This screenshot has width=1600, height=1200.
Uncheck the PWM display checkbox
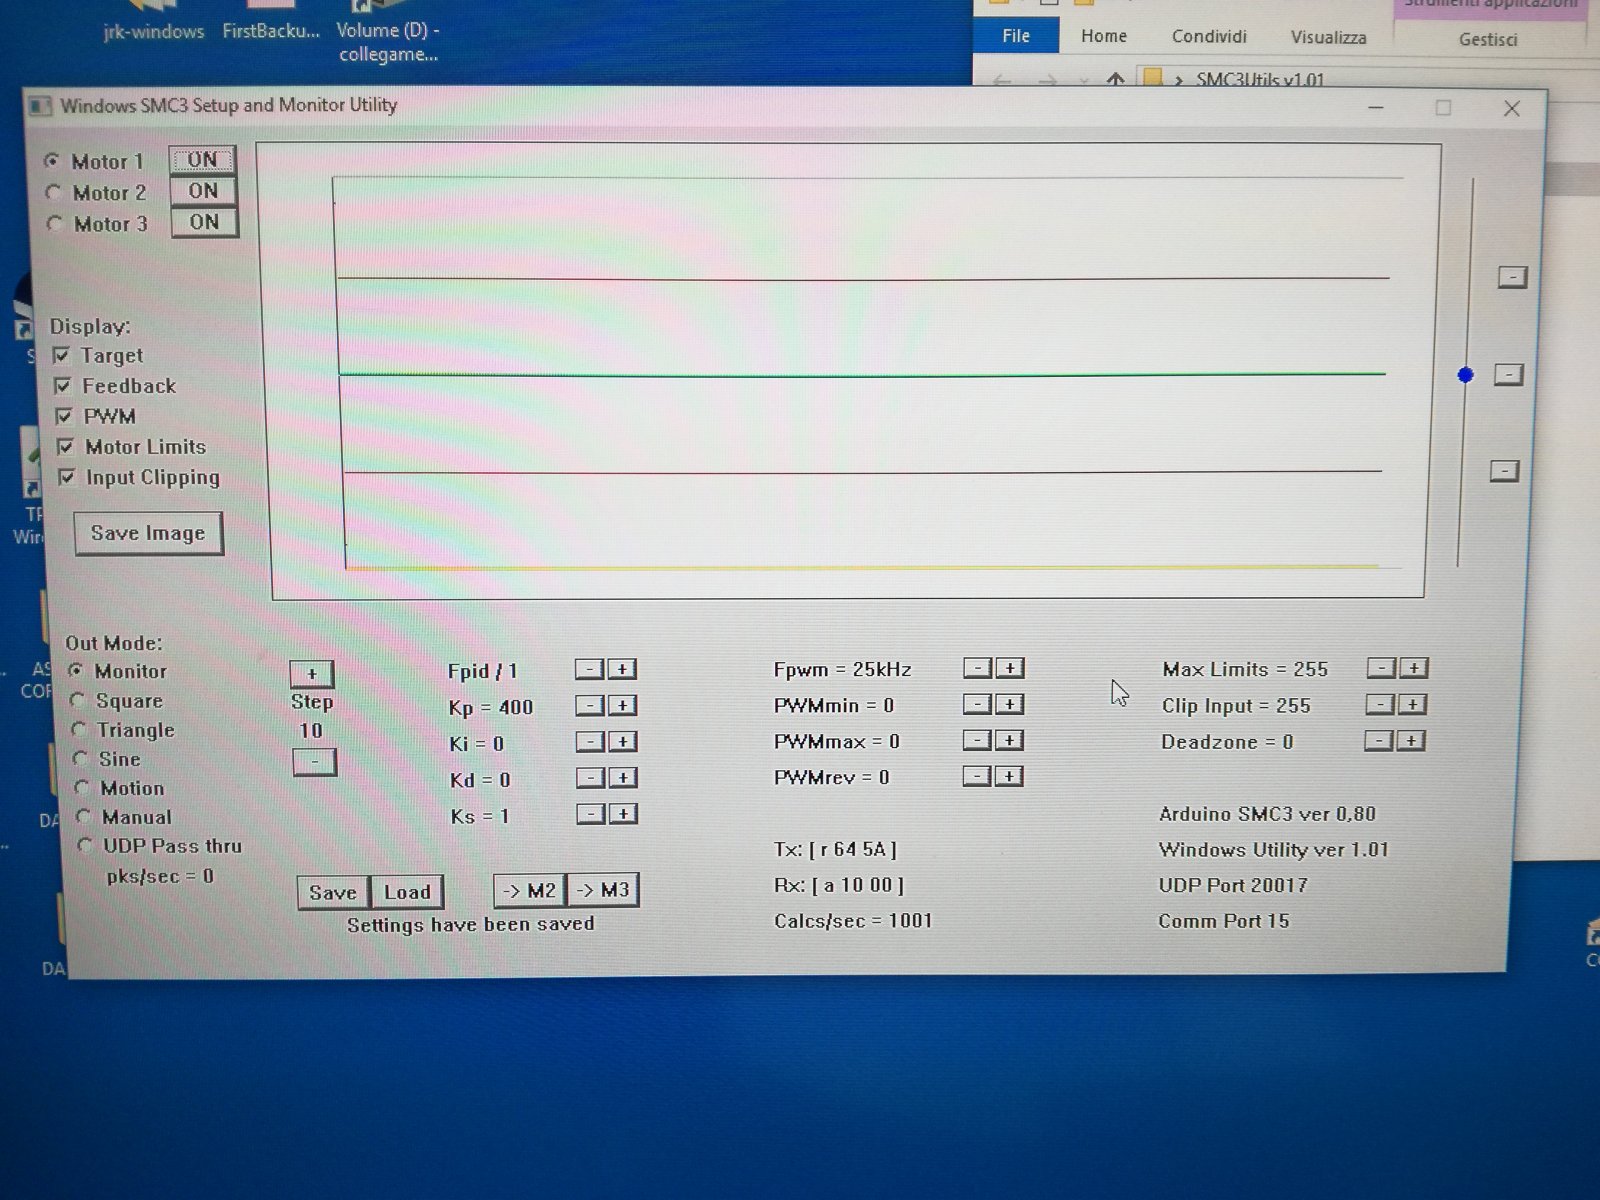[64, 416]
